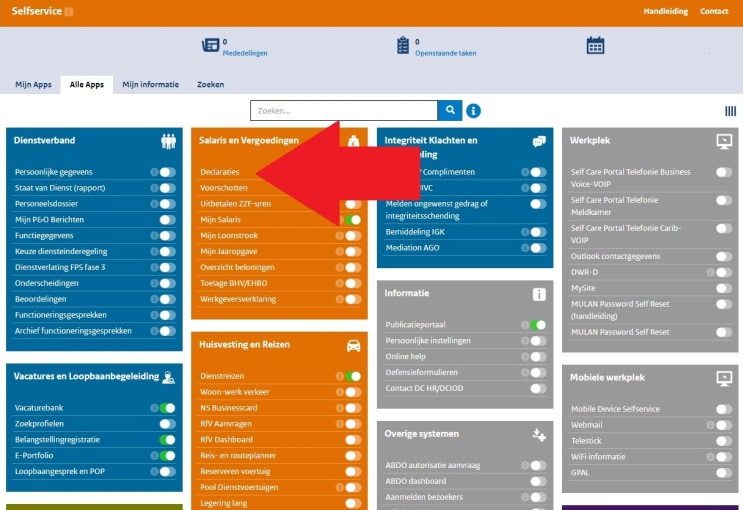Open the Handleiding link

(x=665, y=11)
